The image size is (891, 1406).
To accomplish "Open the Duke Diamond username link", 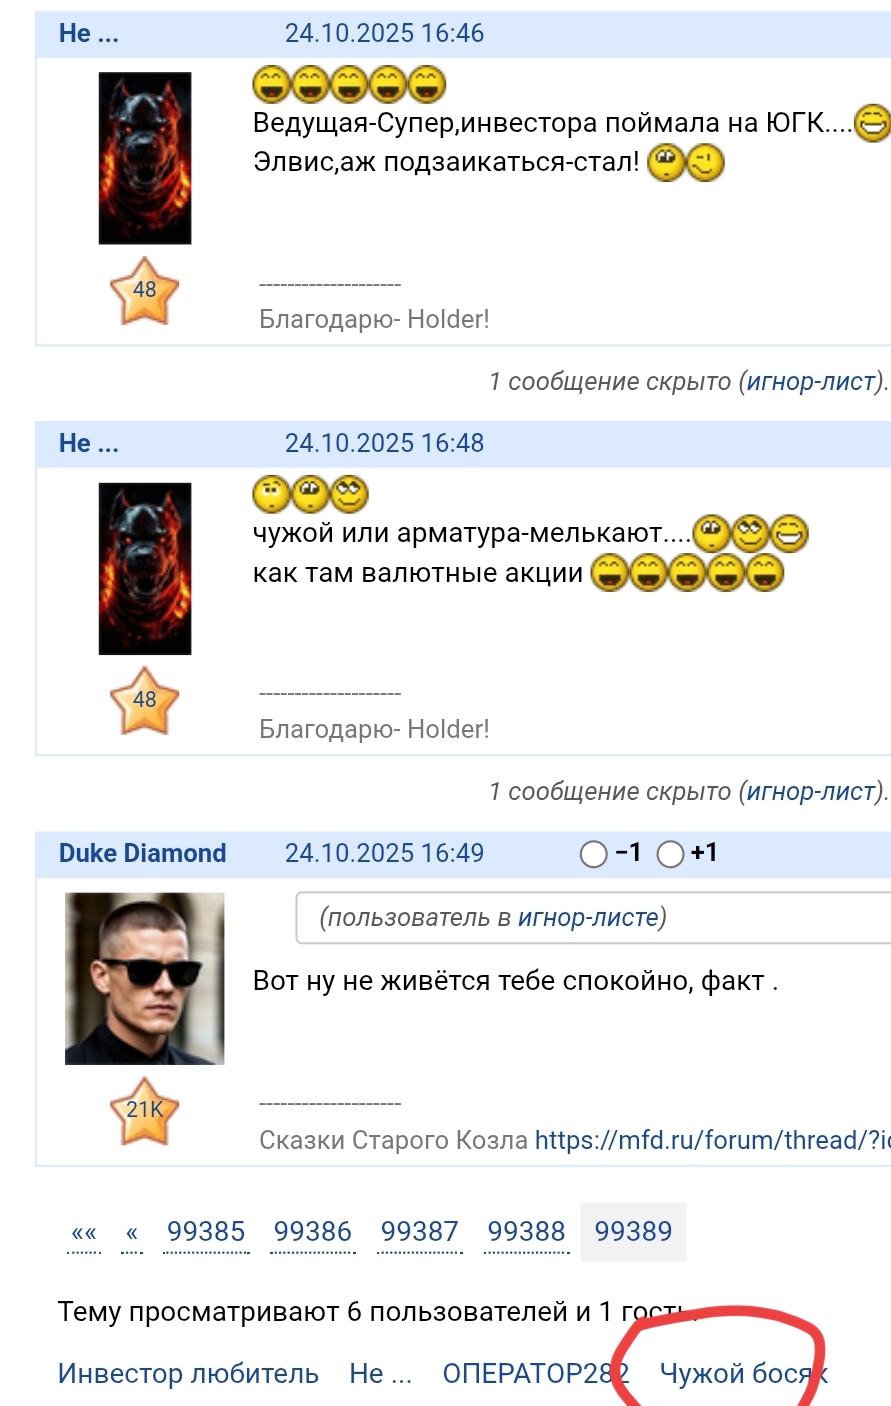I will click(143, 853).
